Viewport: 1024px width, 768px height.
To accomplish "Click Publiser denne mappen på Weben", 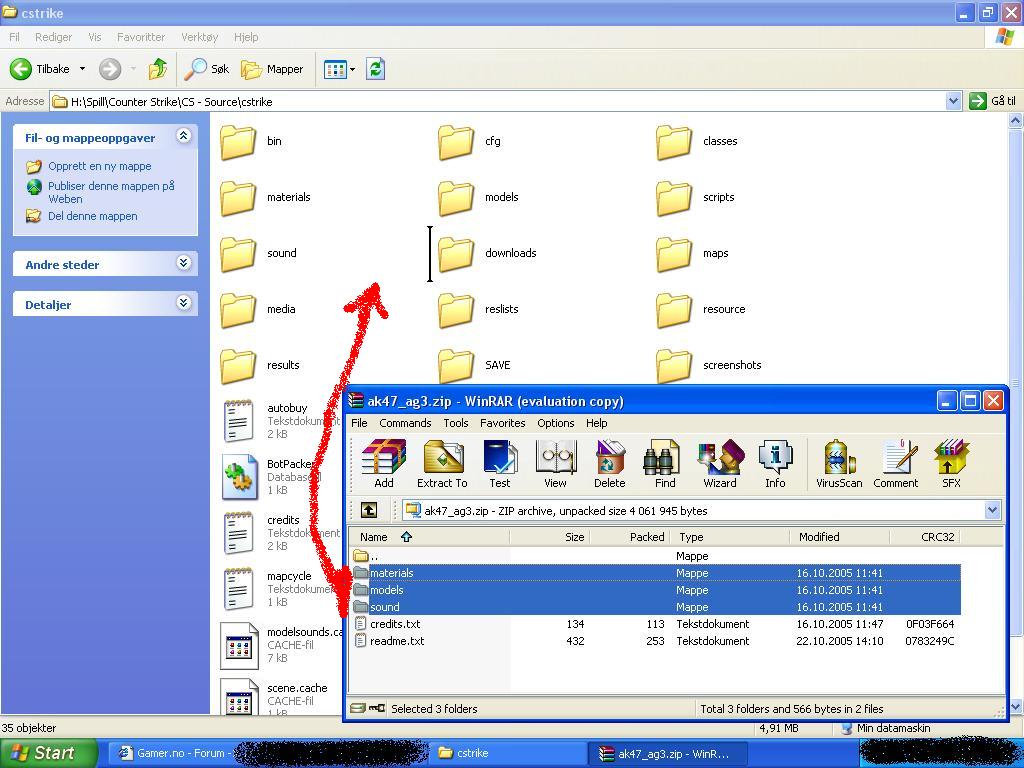I will coord(112,193).
